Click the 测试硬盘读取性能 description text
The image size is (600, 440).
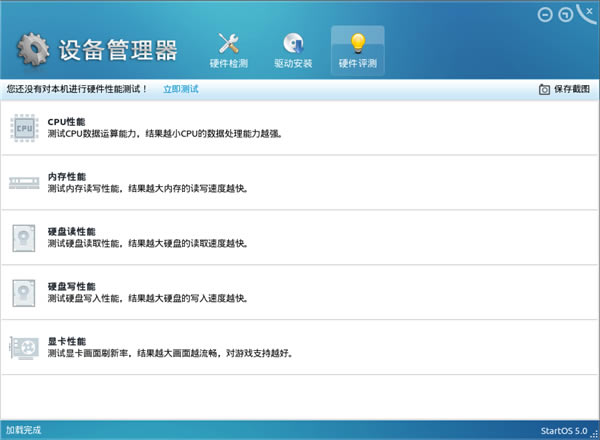tap(148, 243)
